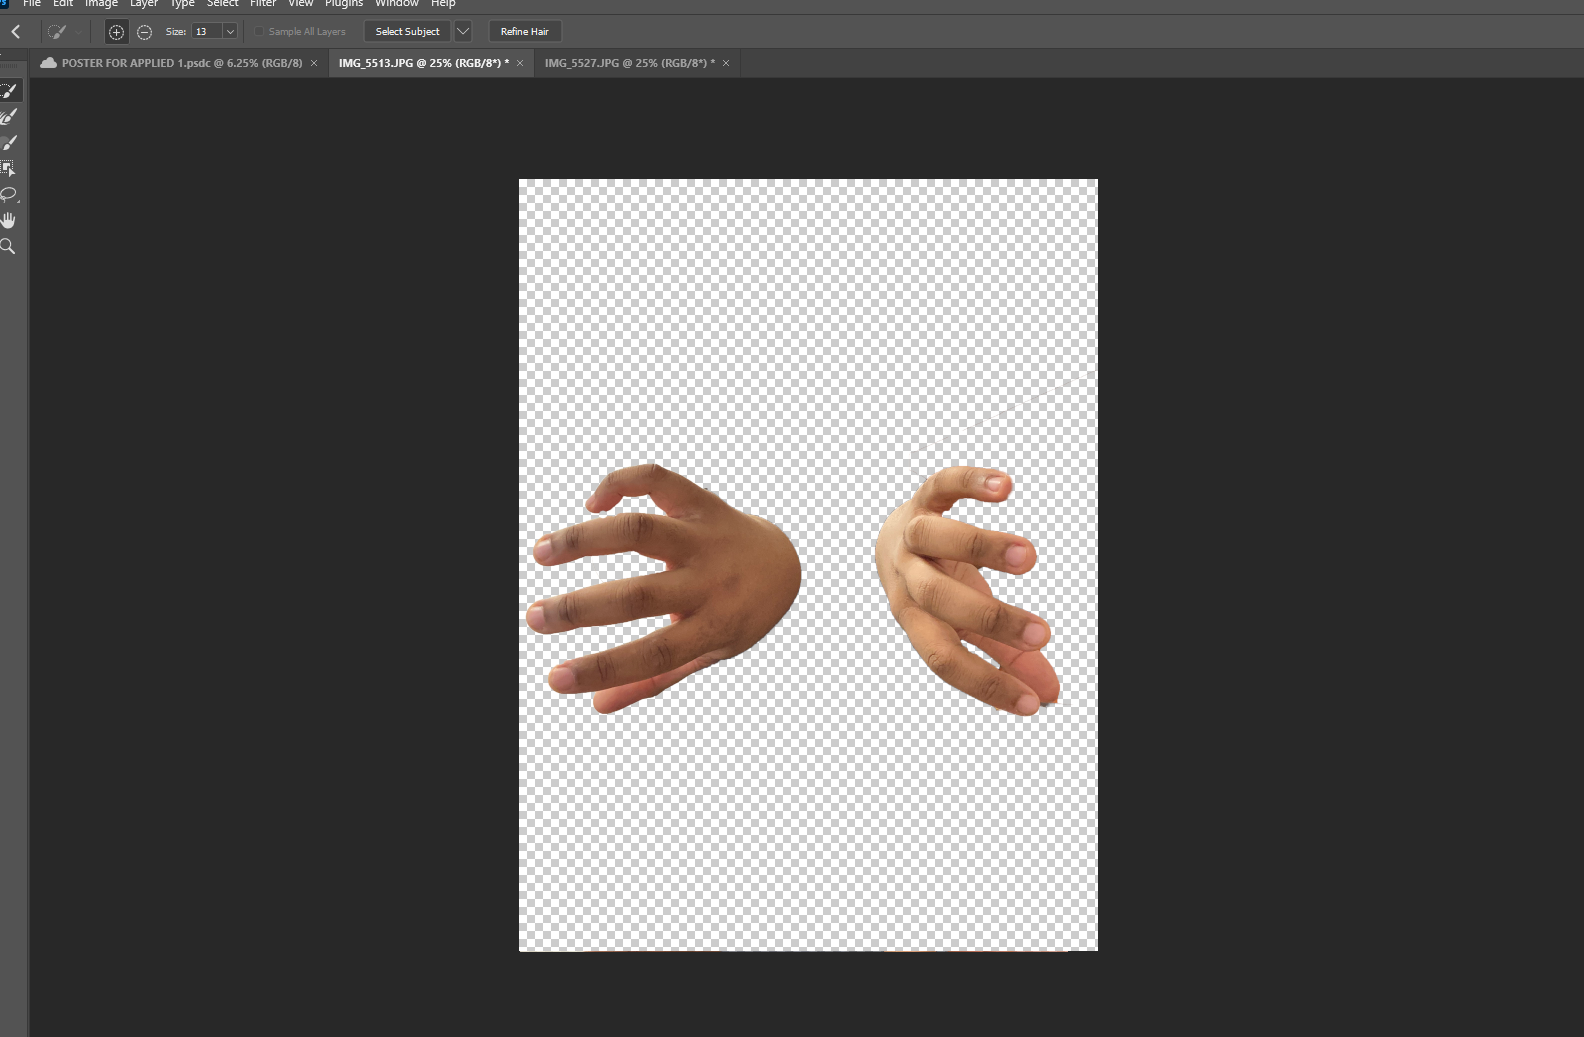Open the File menu
The width and height of the screenshot is (1584, 1037).
(32, 4)
